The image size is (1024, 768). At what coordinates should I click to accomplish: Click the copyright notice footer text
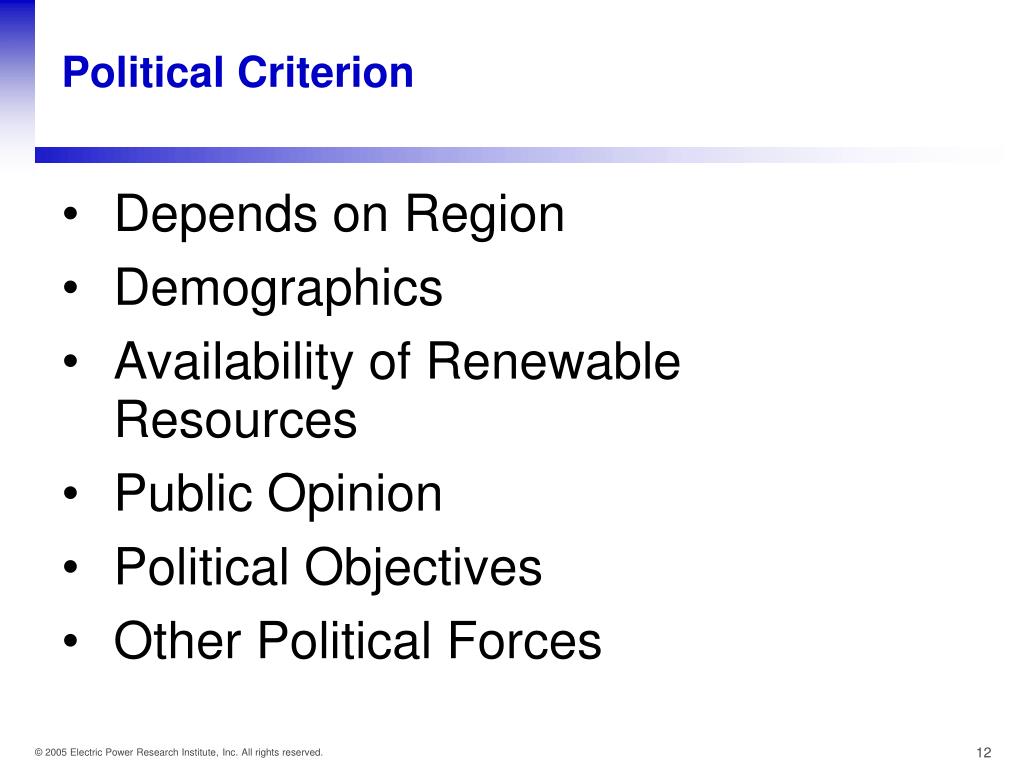click(x=178, y=752)
